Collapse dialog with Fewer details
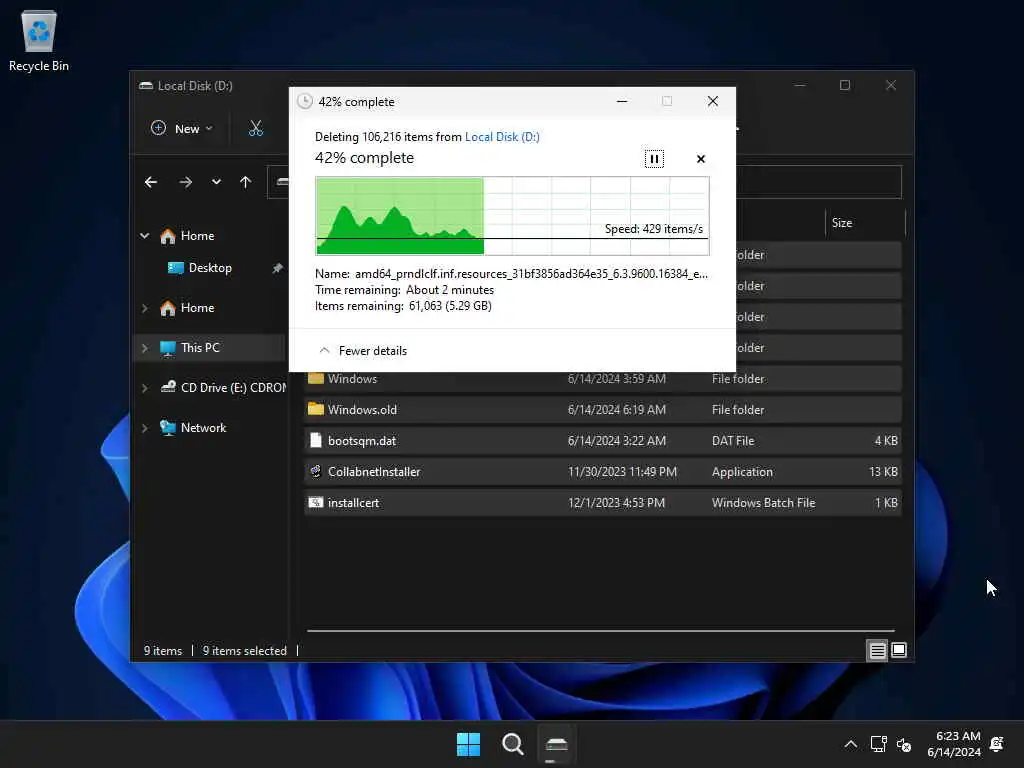This screenshot has height=768, width=1024. pyautogui.click(x=363, y=351)
